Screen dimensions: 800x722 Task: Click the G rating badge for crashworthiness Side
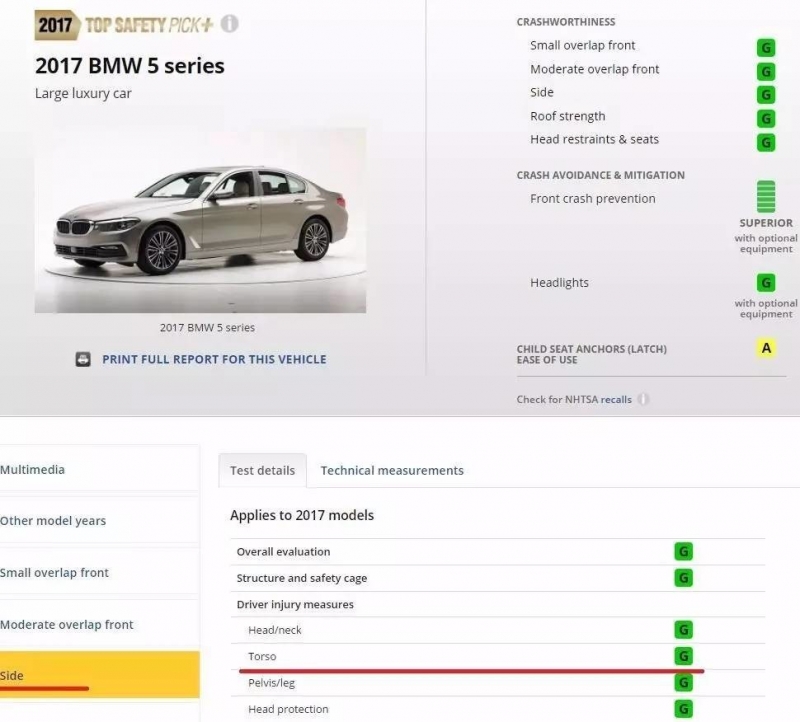click(x=765, y=95)
